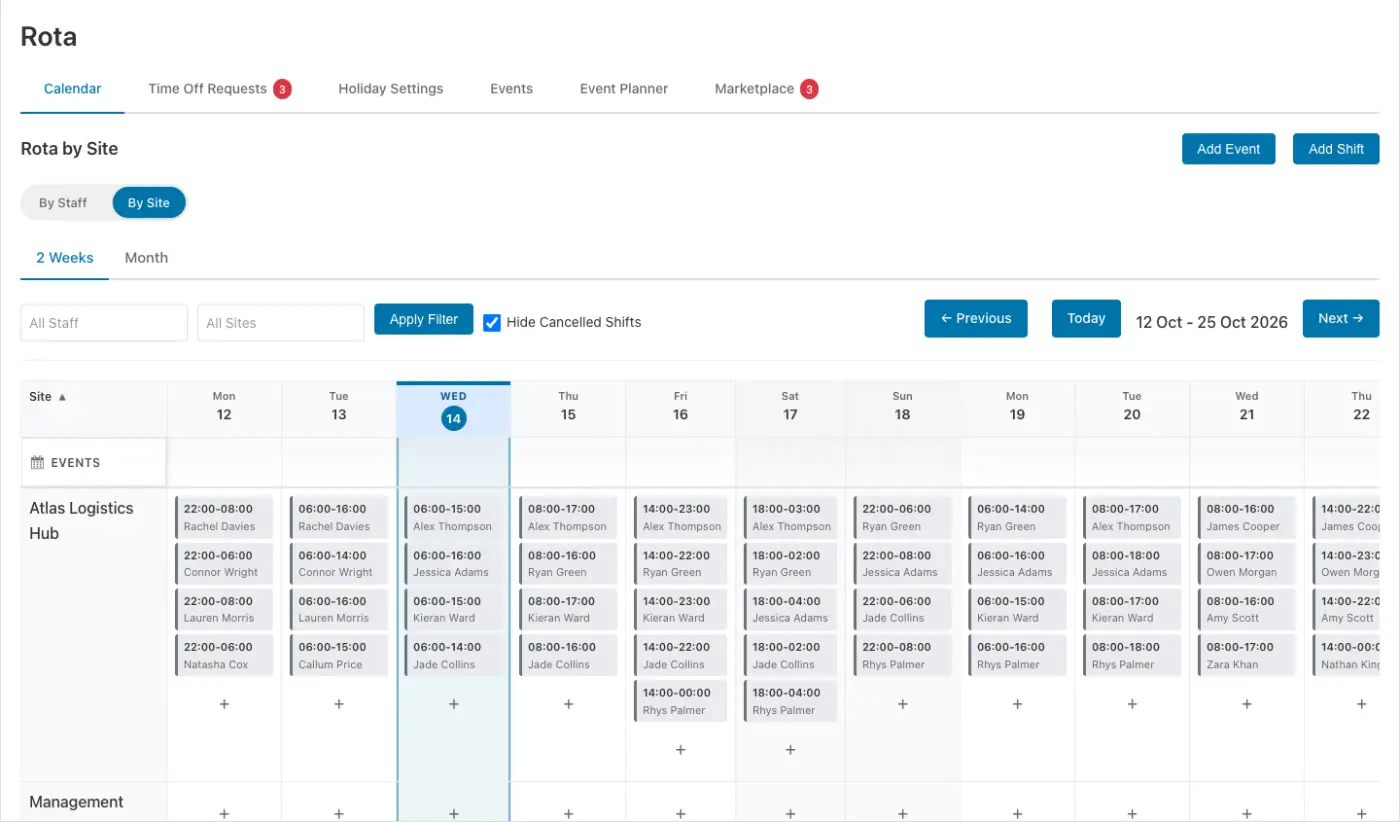Open the Marketplace tab
Viewport: 1400px width, 822px height.
(x=766, y=89)
